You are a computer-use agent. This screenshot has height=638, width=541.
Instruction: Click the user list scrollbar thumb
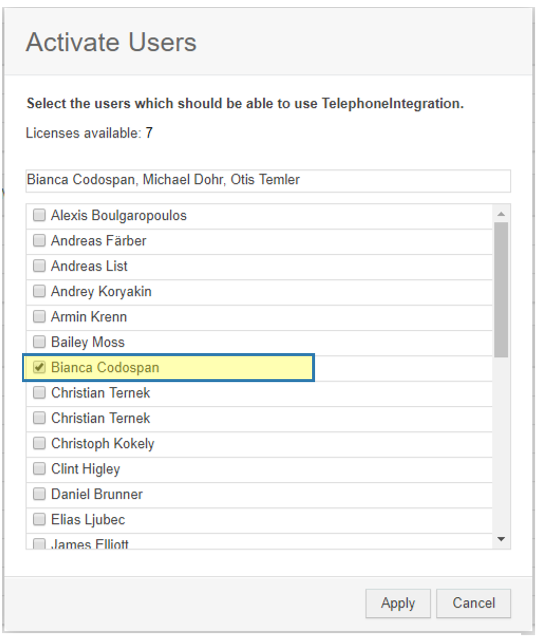[x=501, y=290]
